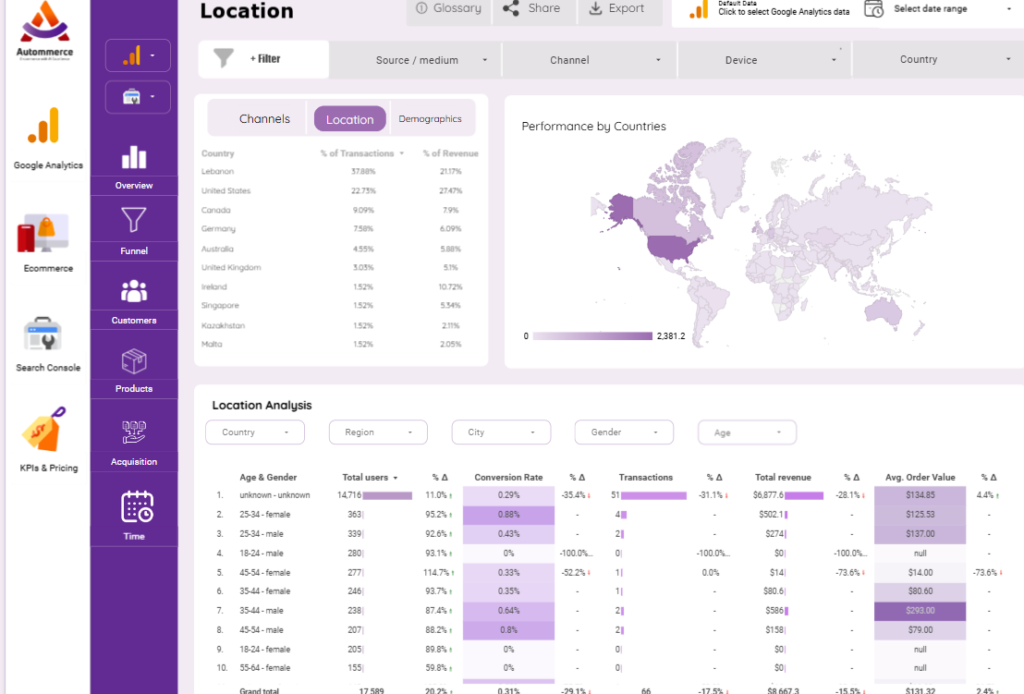The image size is (1024, 694).
Task: Click the date range calendar icon
Action: [874, 9]
